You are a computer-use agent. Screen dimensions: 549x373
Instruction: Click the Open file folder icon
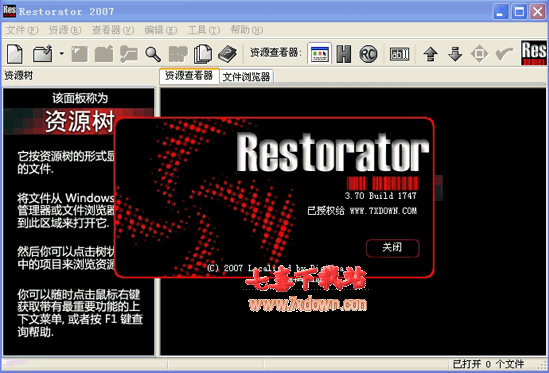click(43, 54)
